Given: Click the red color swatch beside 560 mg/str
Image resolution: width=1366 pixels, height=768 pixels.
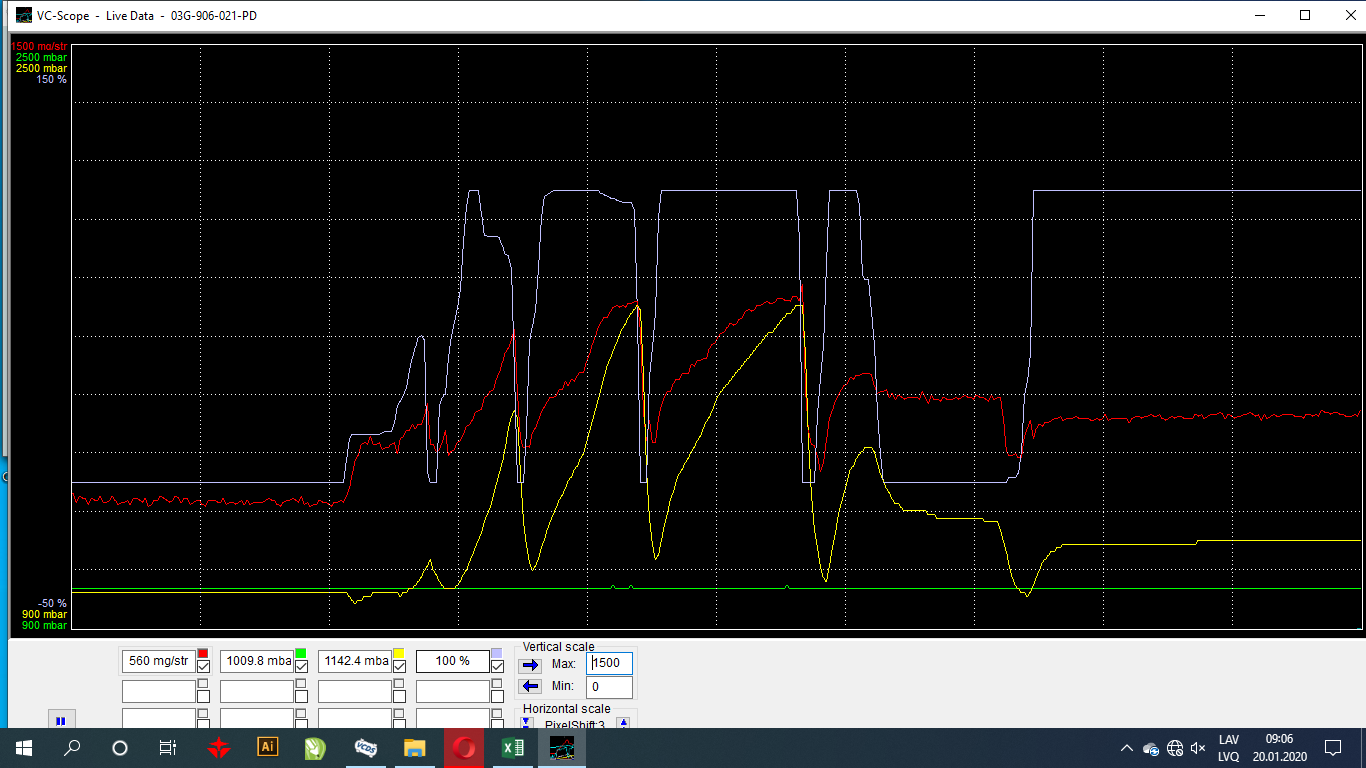Looking at the screenshot, I should pos(203,654).
